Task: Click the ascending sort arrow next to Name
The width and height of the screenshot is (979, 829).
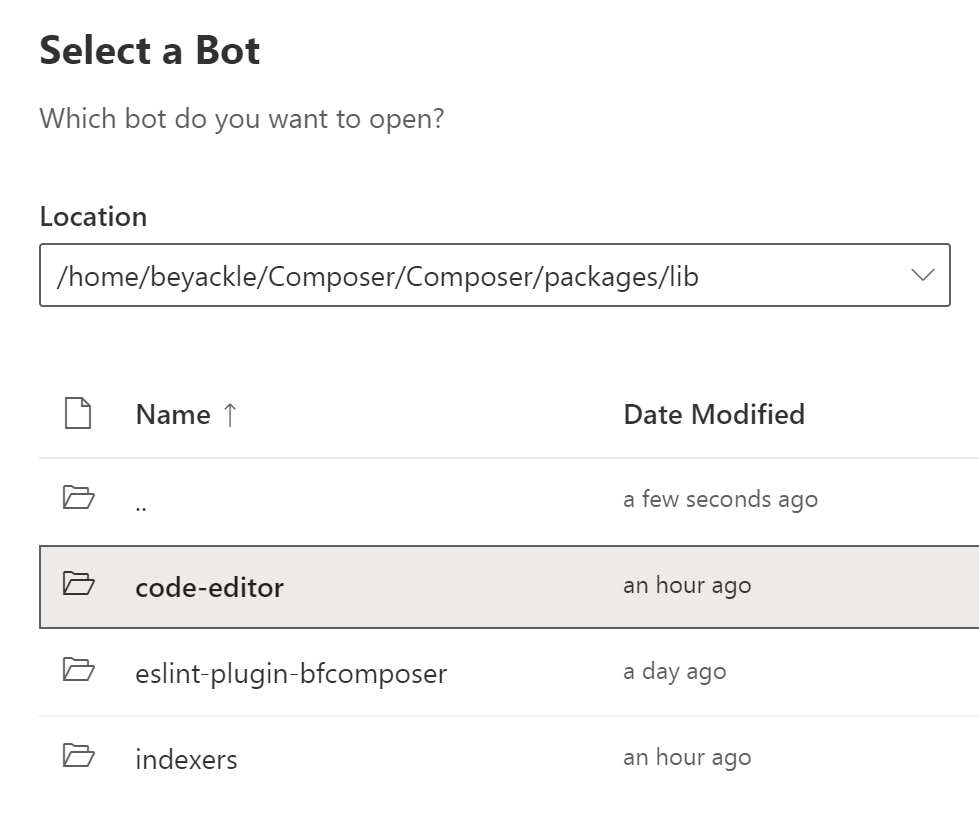Action: 230,415
